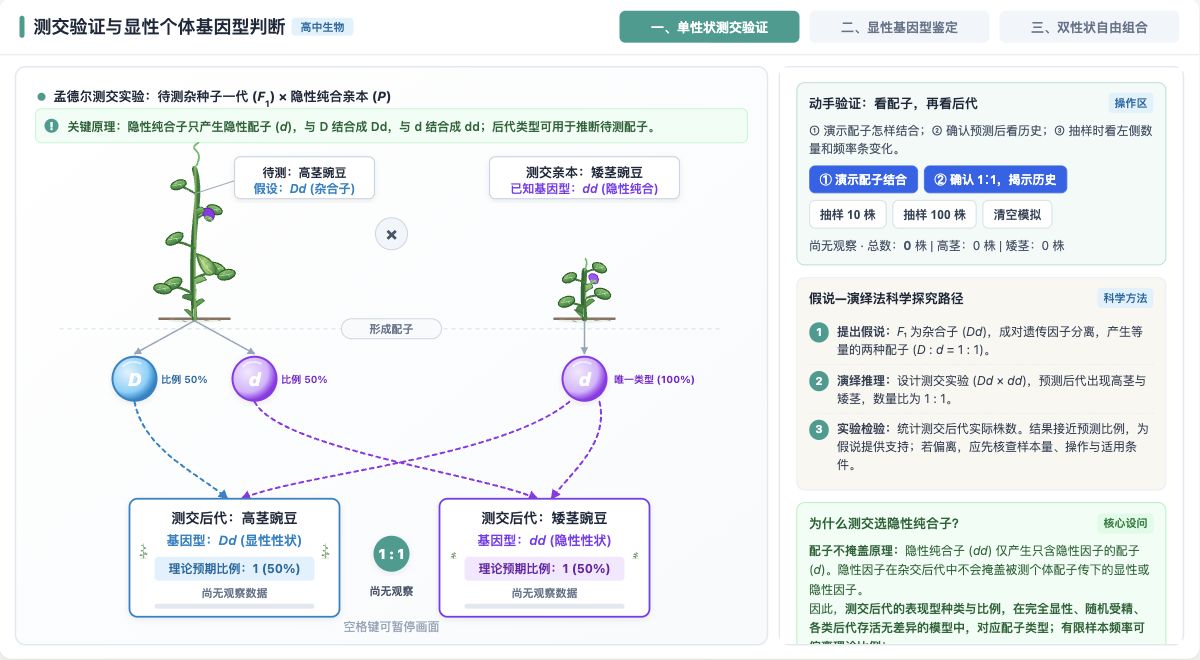The height and width of the screenshot is (660, 1200).
Task: Click text 基因型：dd (隐性性状)
Action: pyautogui.click(x=544, y=540)
